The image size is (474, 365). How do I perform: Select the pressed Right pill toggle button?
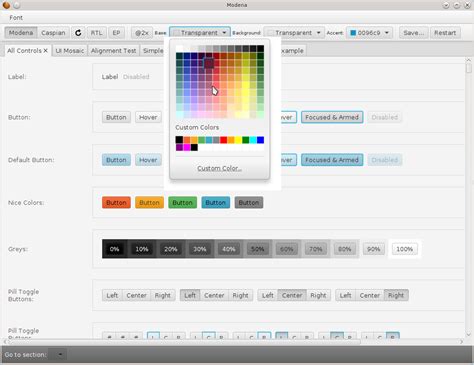396,295
